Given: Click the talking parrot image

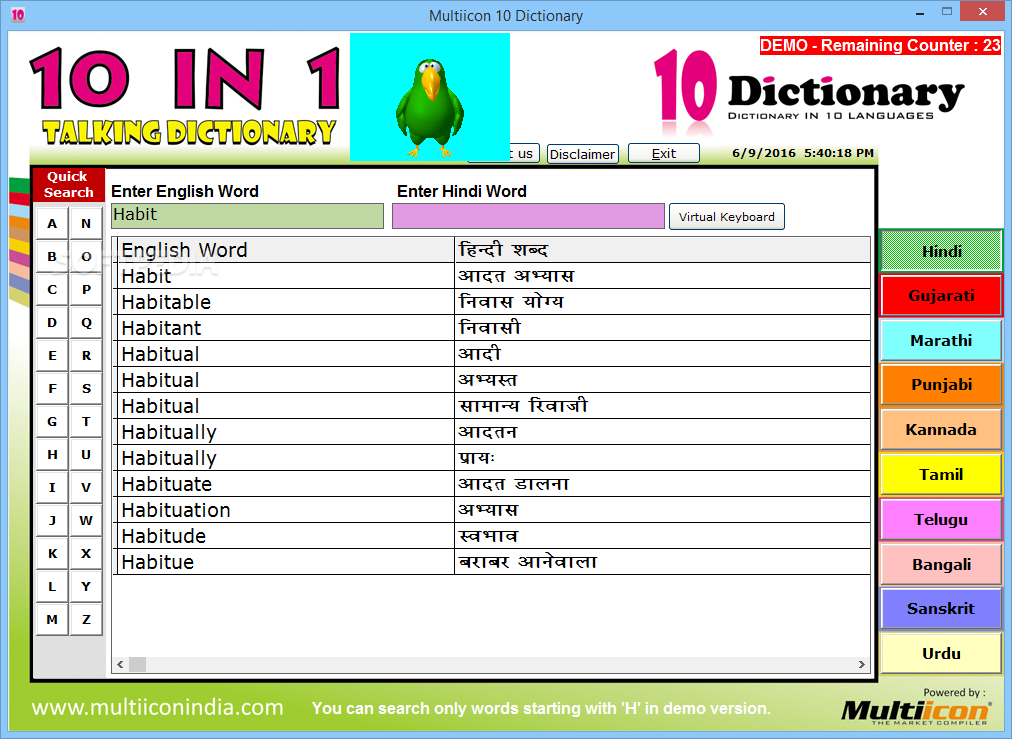Looking at the screenshot, I should click(x=430, y=97).
